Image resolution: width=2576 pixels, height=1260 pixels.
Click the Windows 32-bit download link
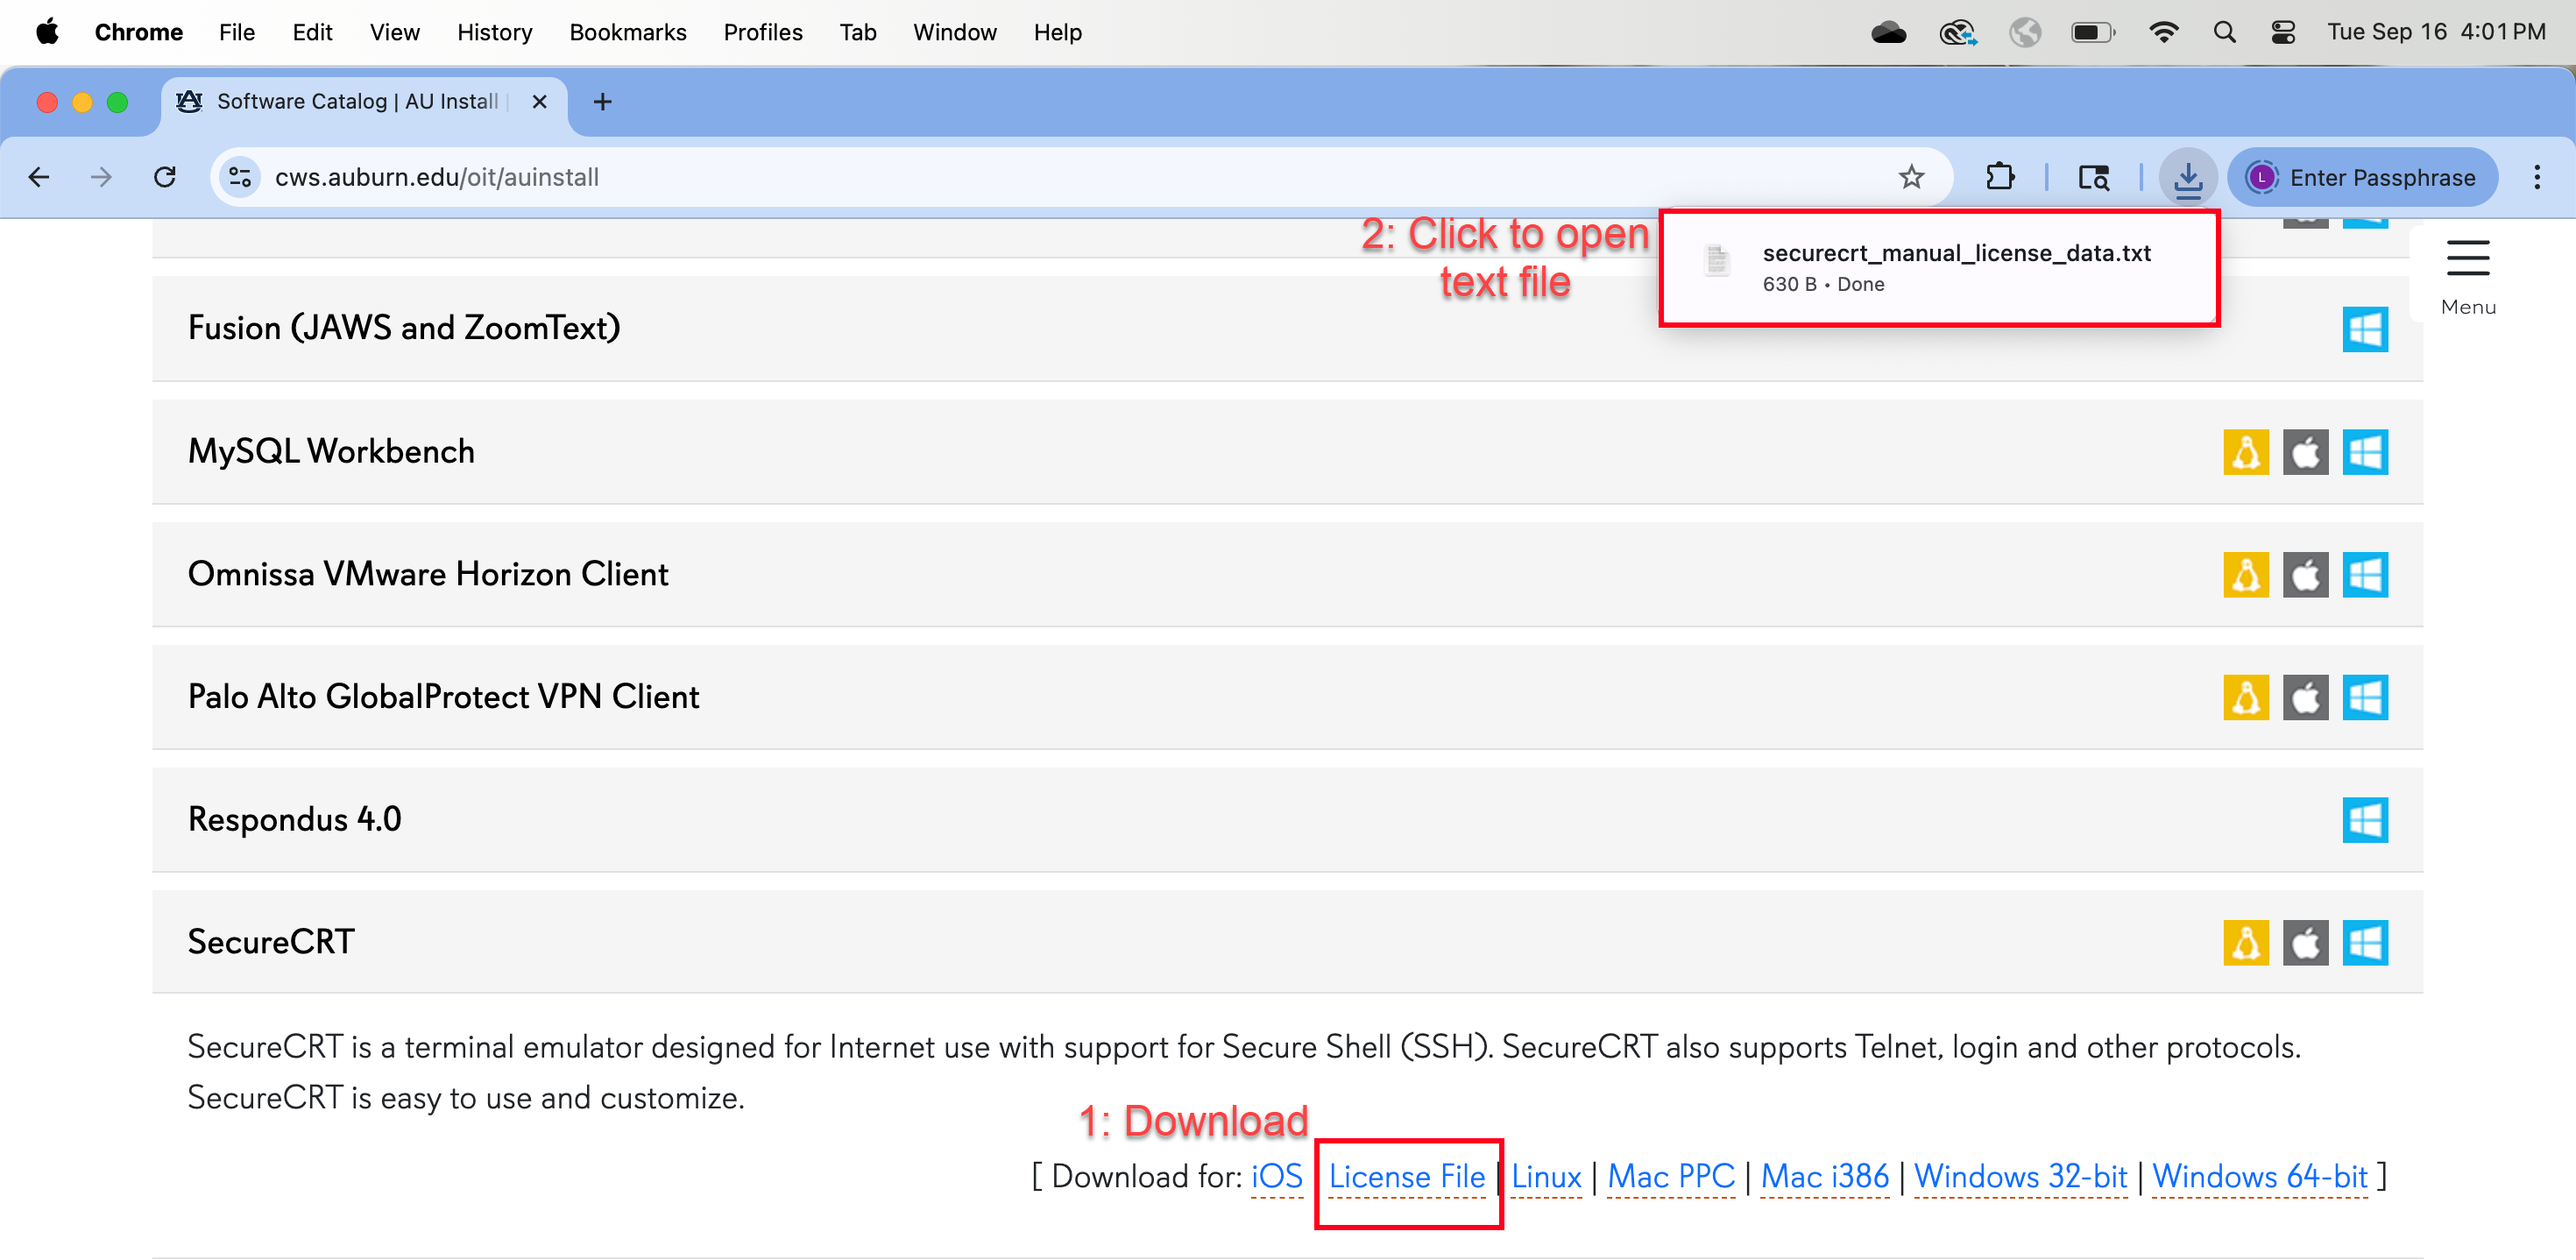pos(2020,1177)
